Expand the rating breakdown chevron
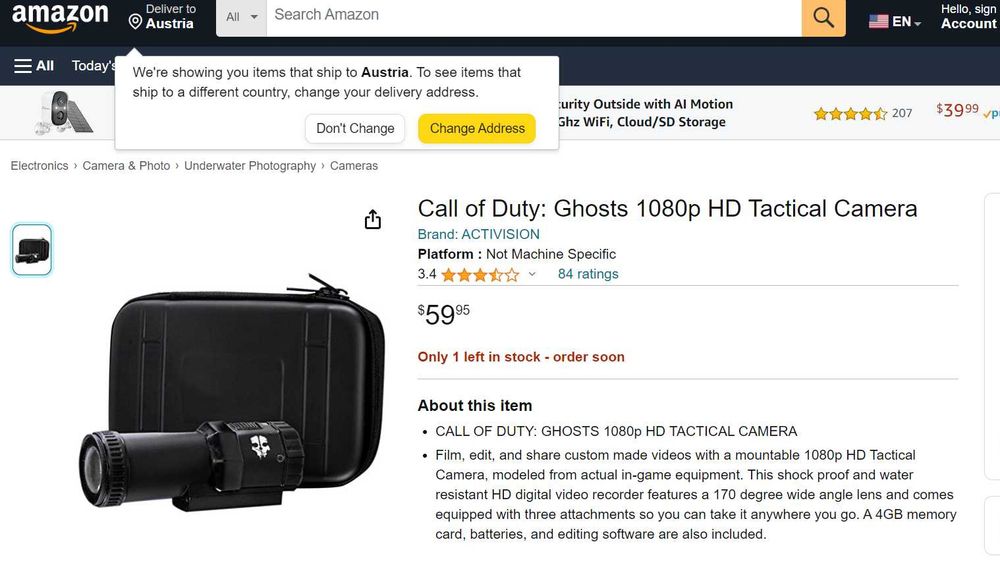The width and height of the screenshot is (1000, 586). click(x=532, y=274)
